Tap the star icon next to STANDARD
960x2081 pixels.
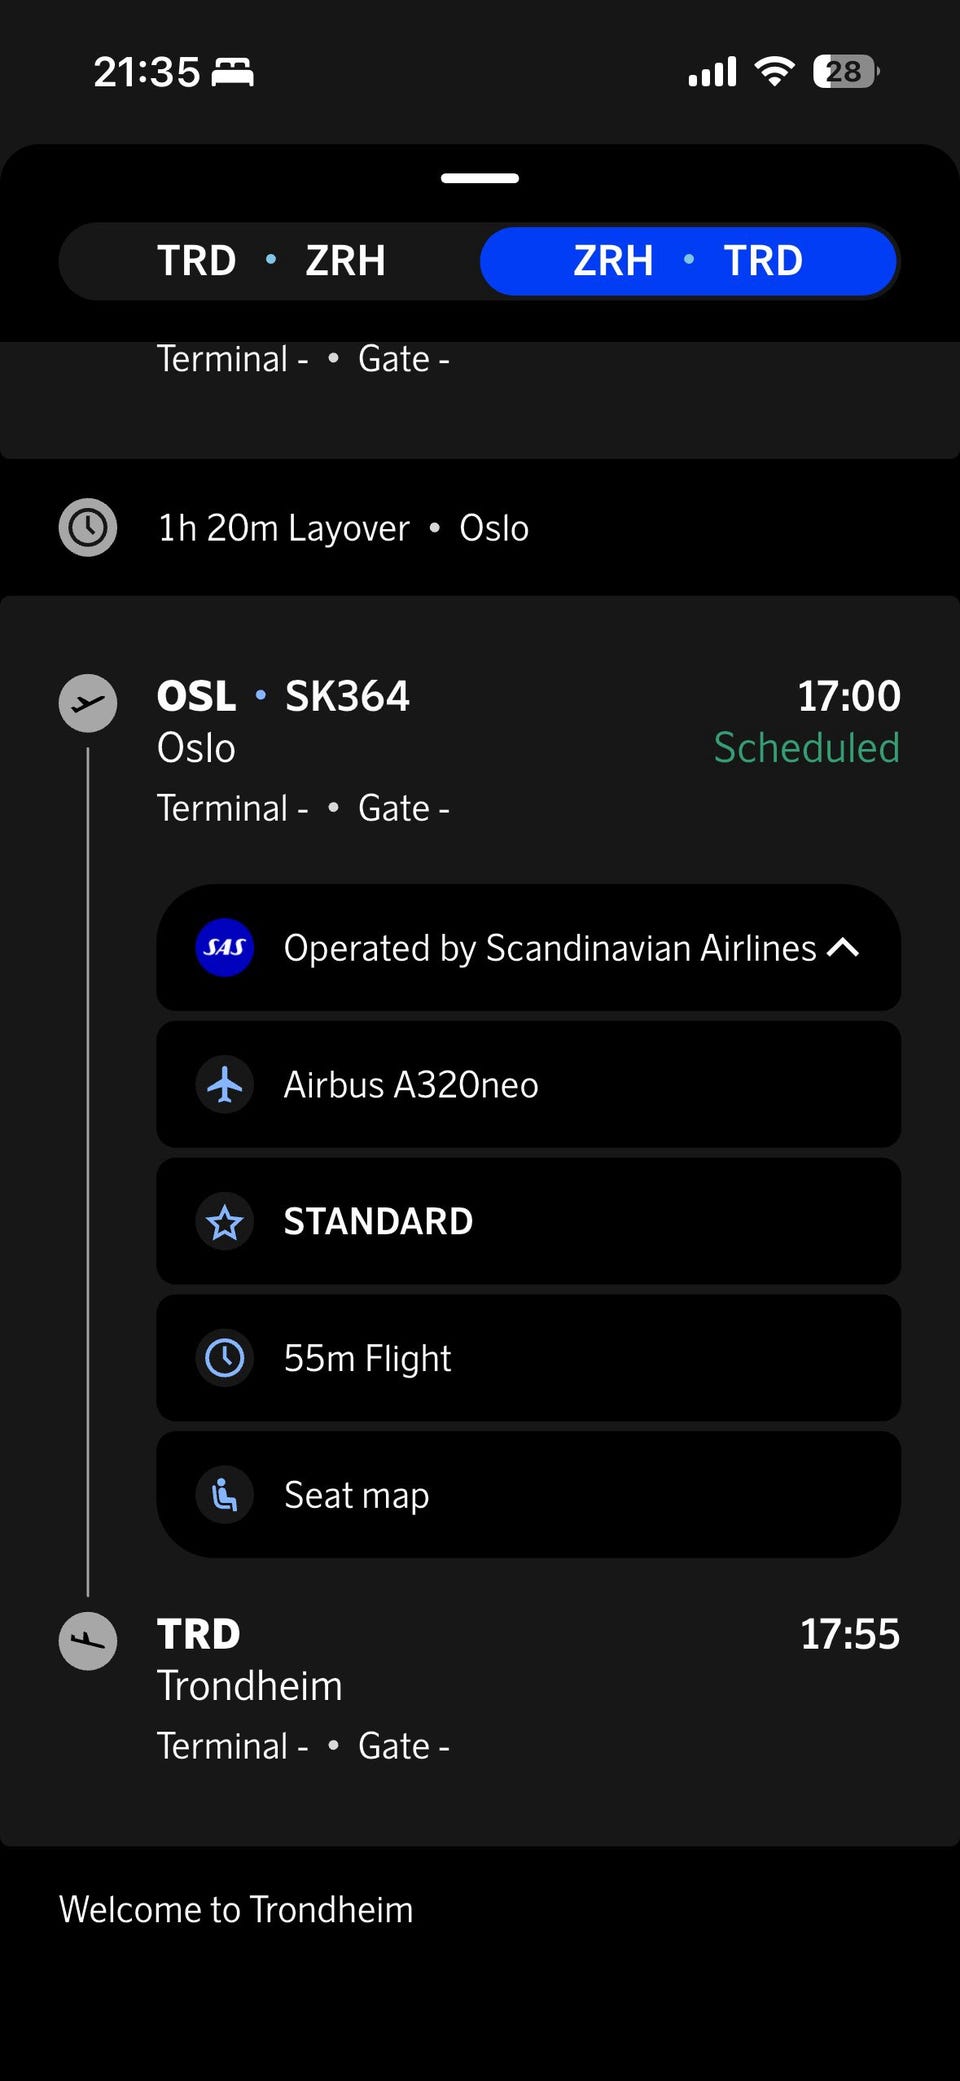click(x=225, y=1221)
